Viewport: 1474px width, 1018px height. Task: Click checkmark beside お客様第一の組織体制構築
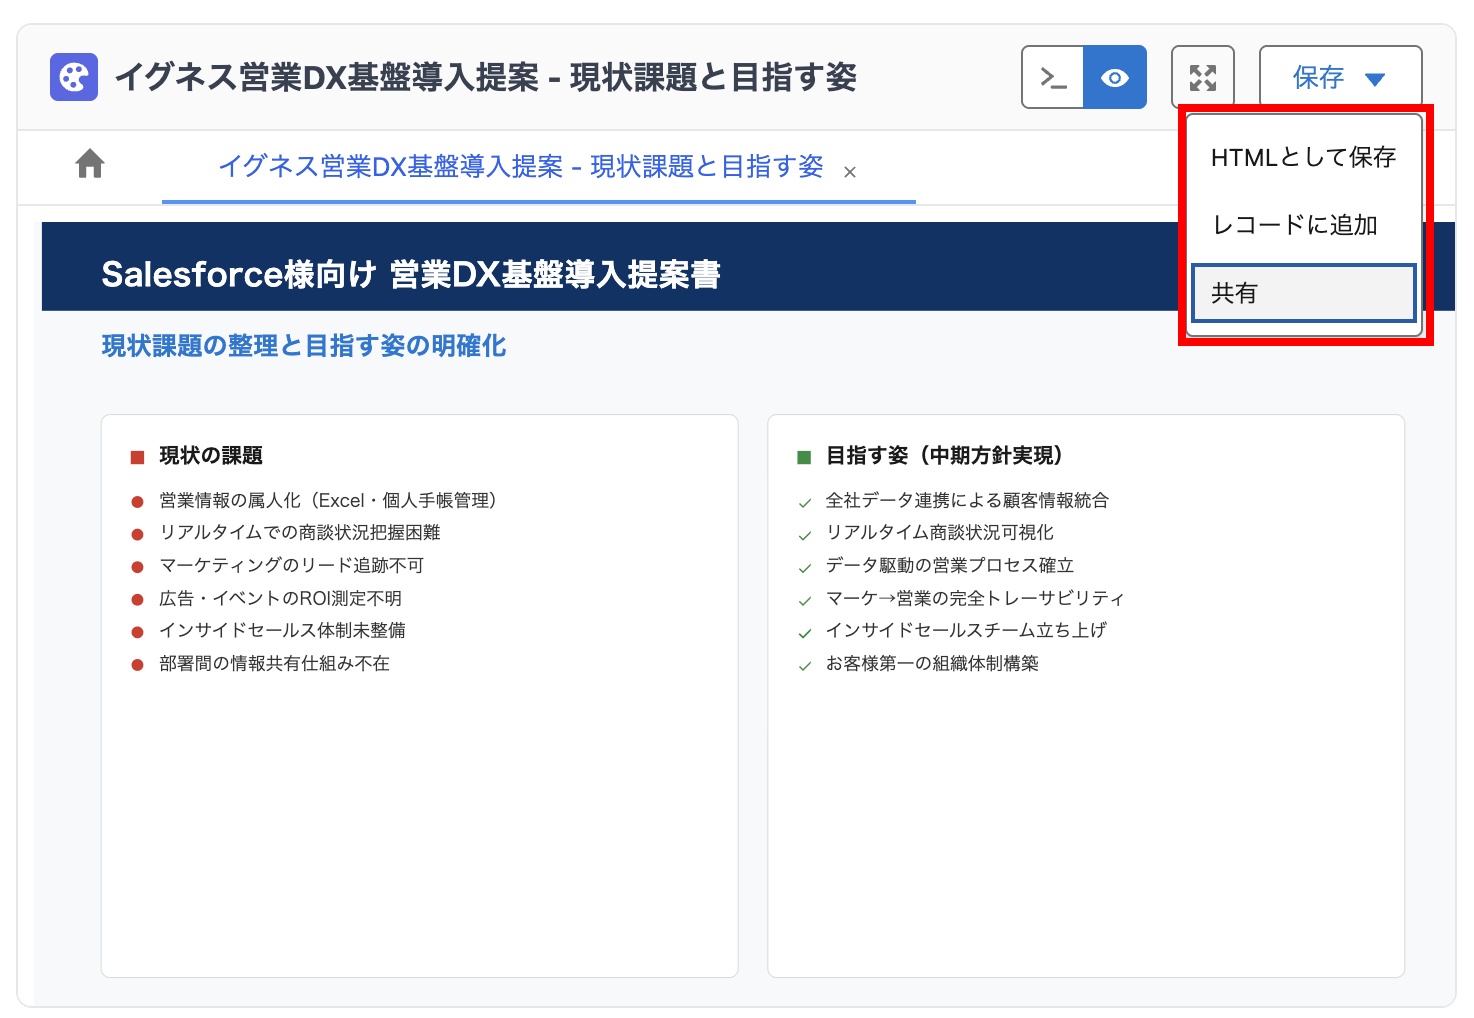[x=804, y=666]
